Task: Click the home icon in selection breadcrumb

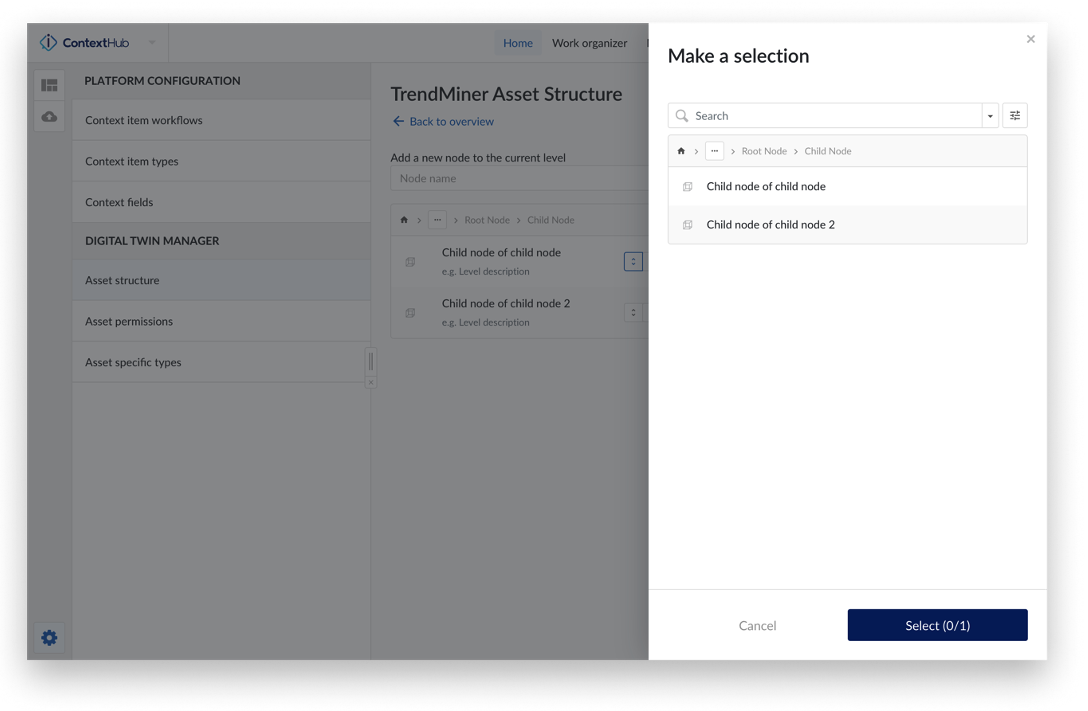Action: coord(681,151)
